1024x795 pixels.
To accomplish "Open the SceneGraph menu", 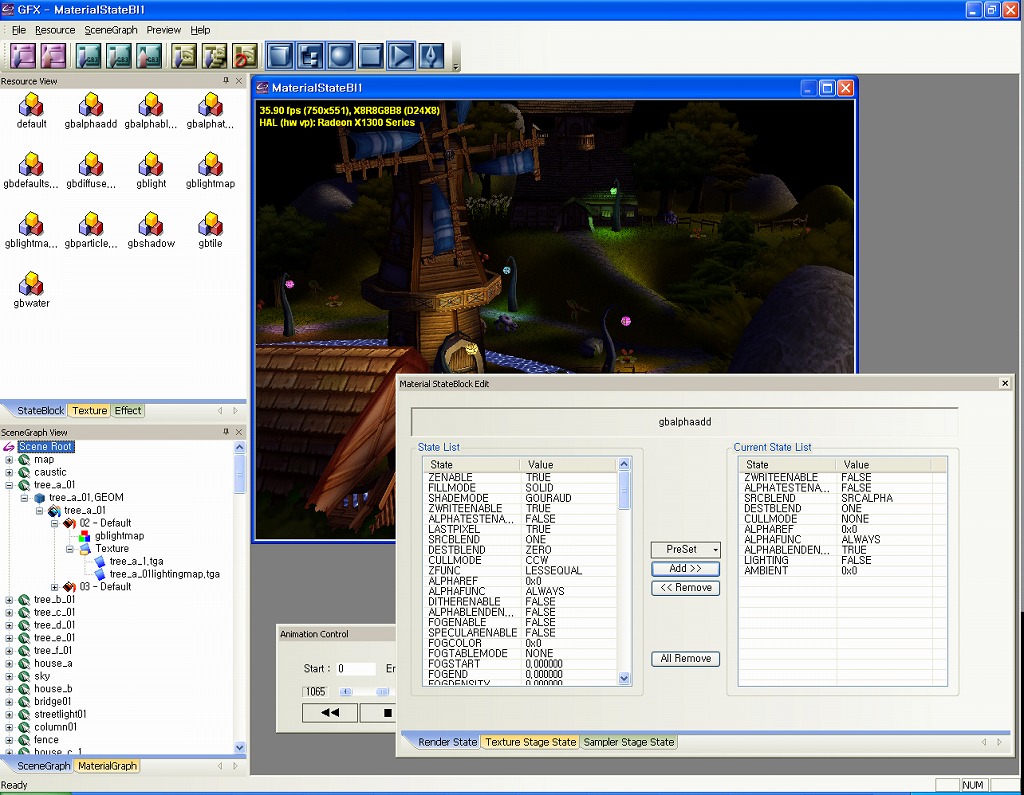I will point(111,30).
